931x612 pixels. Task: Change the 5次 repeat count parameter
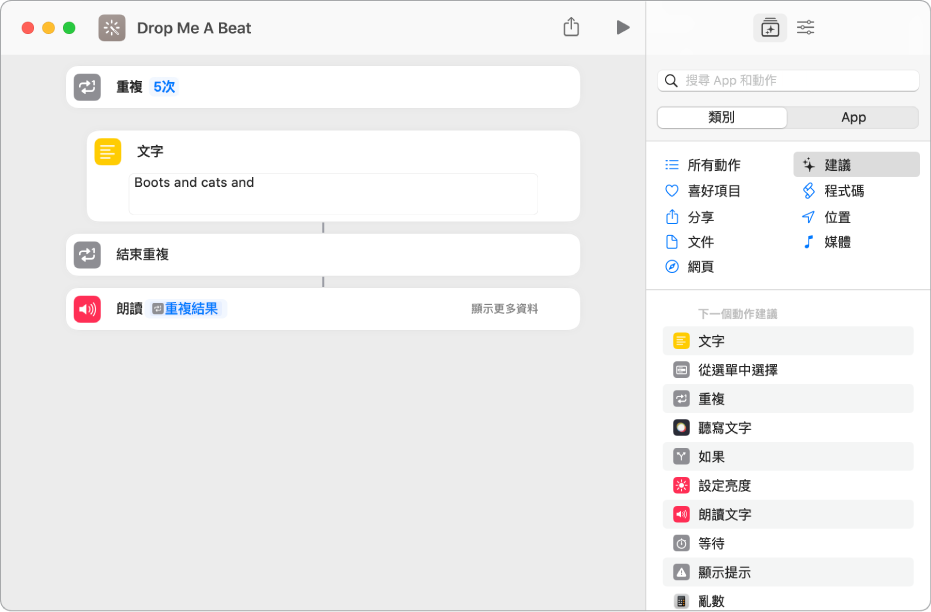(x=164, y=87)
